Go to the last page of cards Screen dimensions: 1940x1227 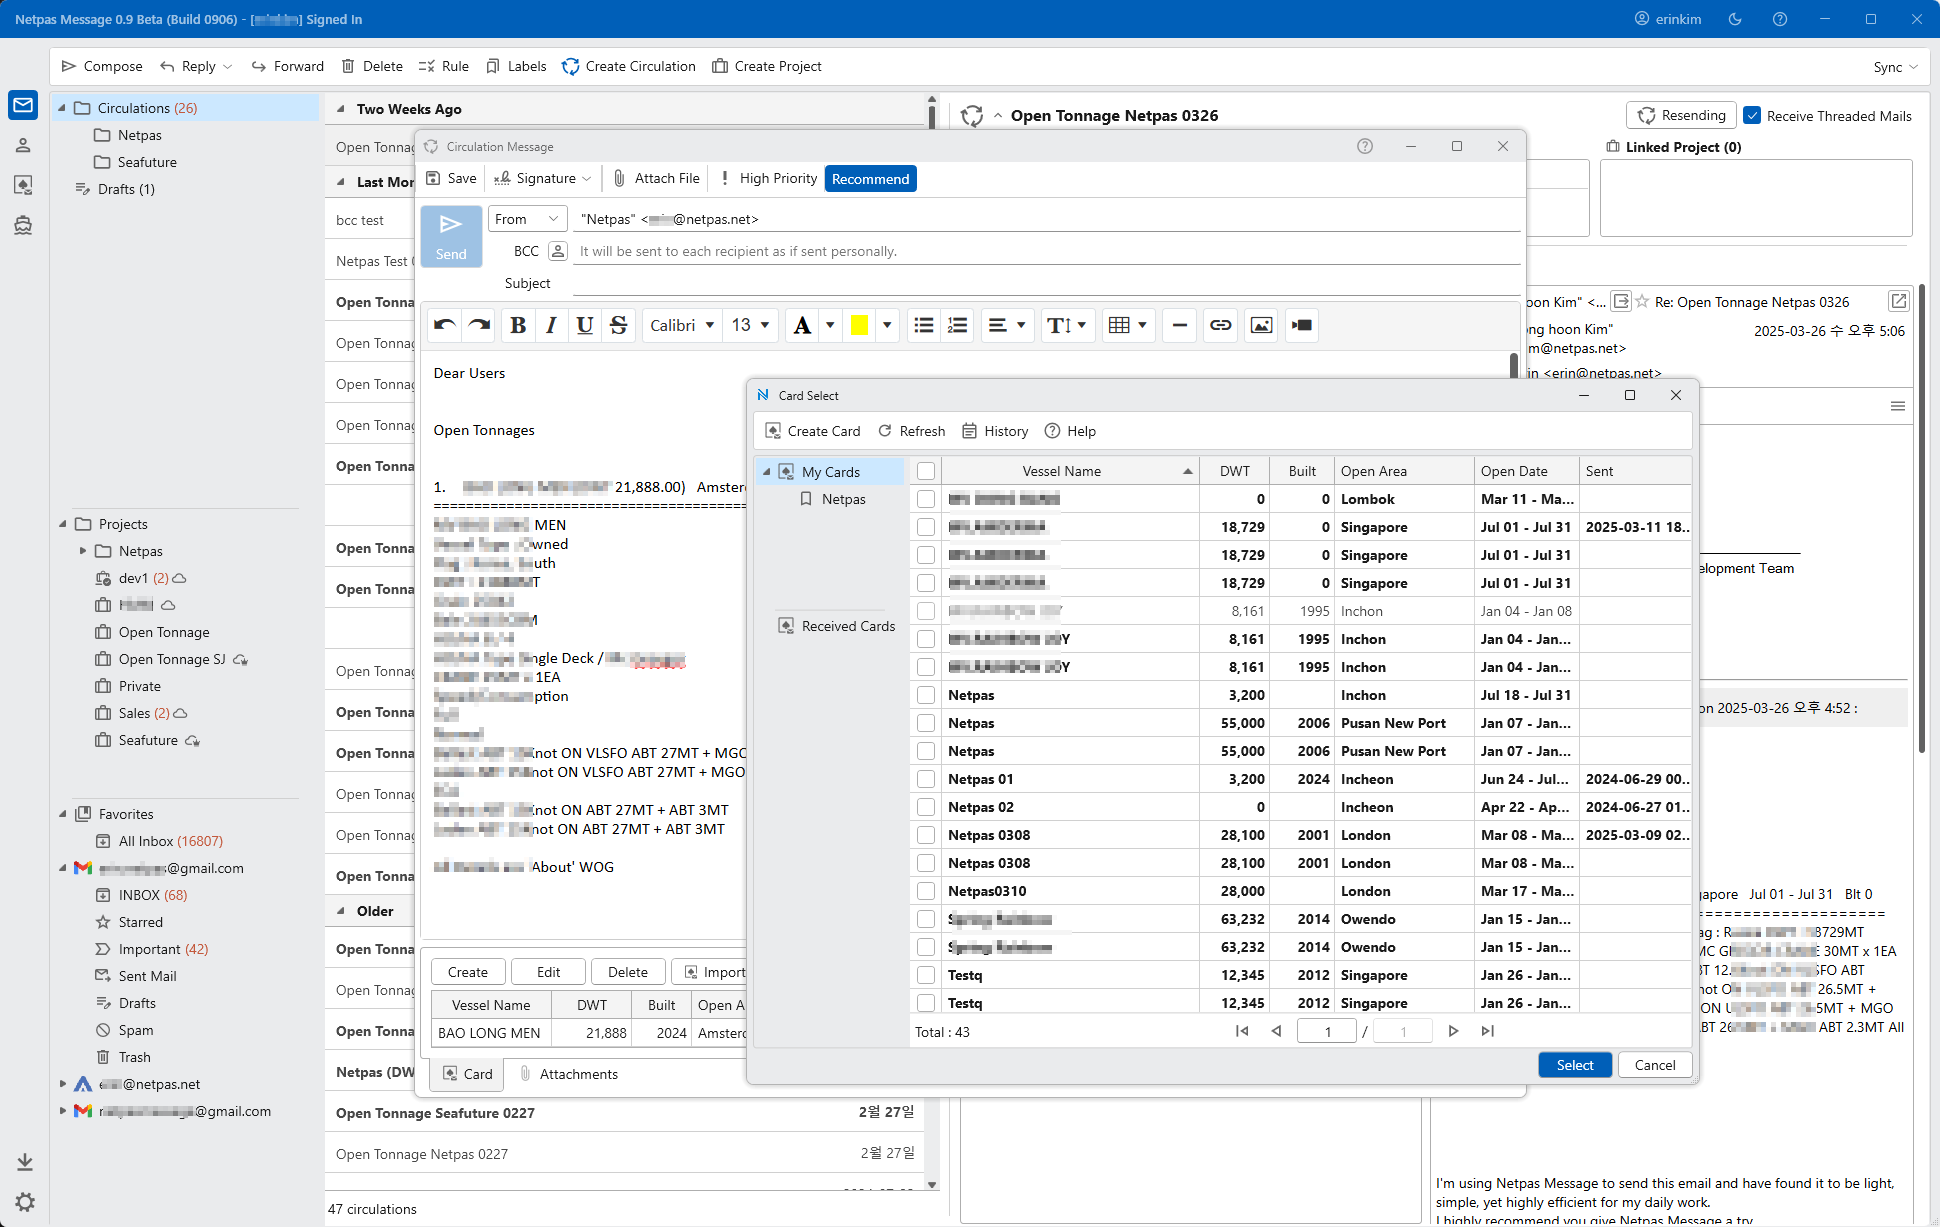[1487, 1031]
